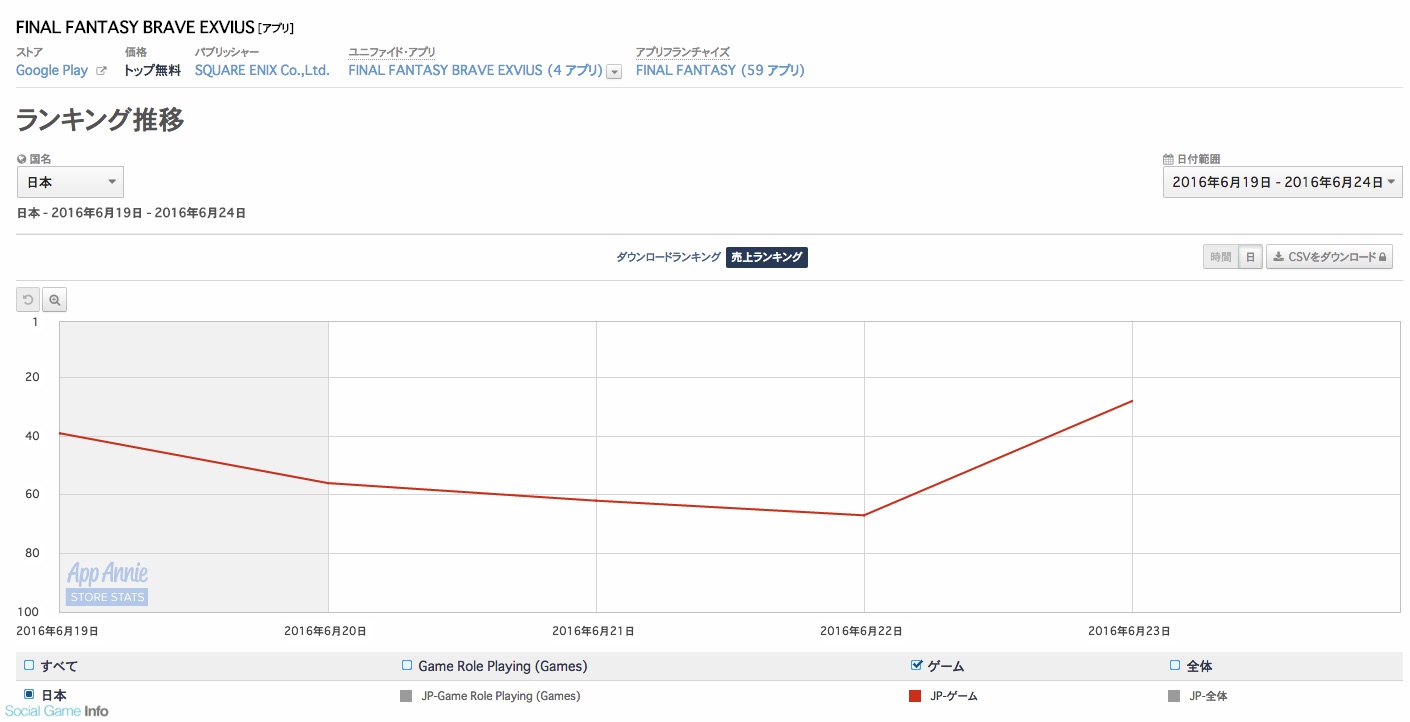Toggle the 日本 country series checkbox

point(29,695)
